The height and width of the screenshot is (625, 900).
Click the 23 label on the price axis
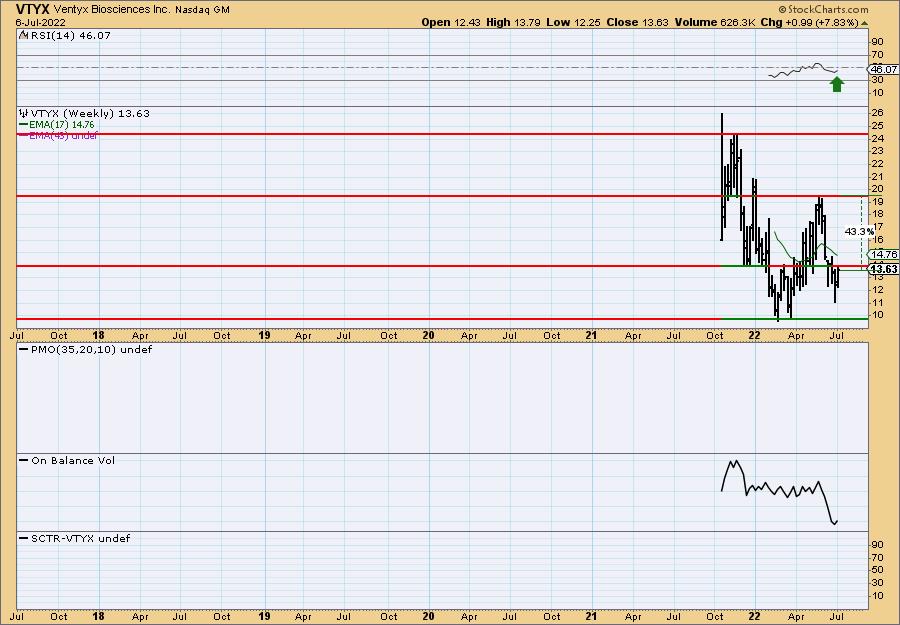point(878,151)
